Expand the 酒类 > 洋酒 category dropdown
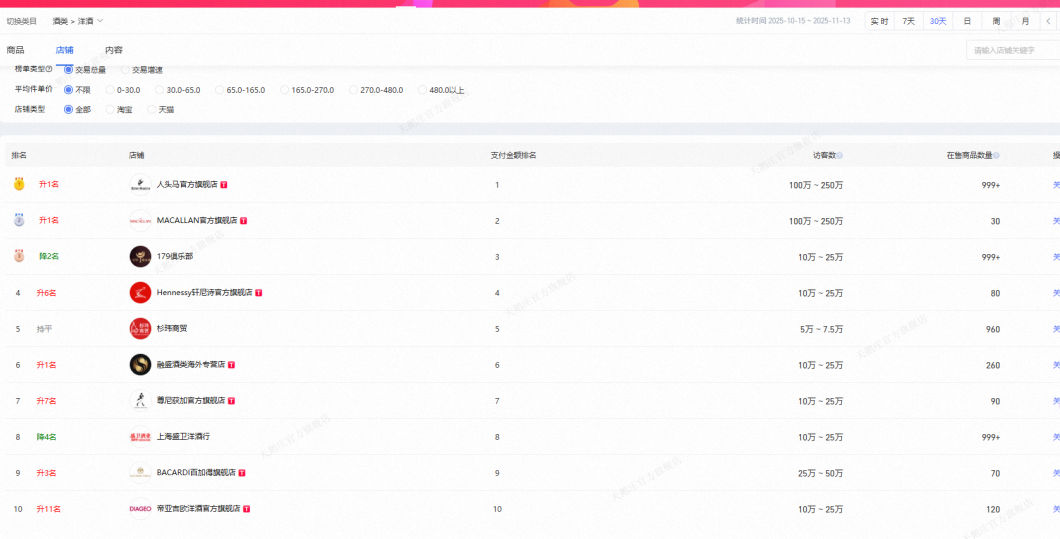 click(78, 21)
